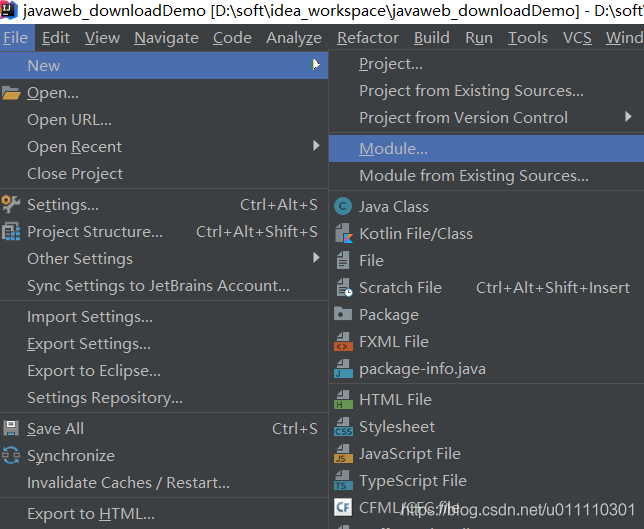Select Open Recent menu entry
The height and width of the screenshot is (529, 644).
[x=164, y=147]
